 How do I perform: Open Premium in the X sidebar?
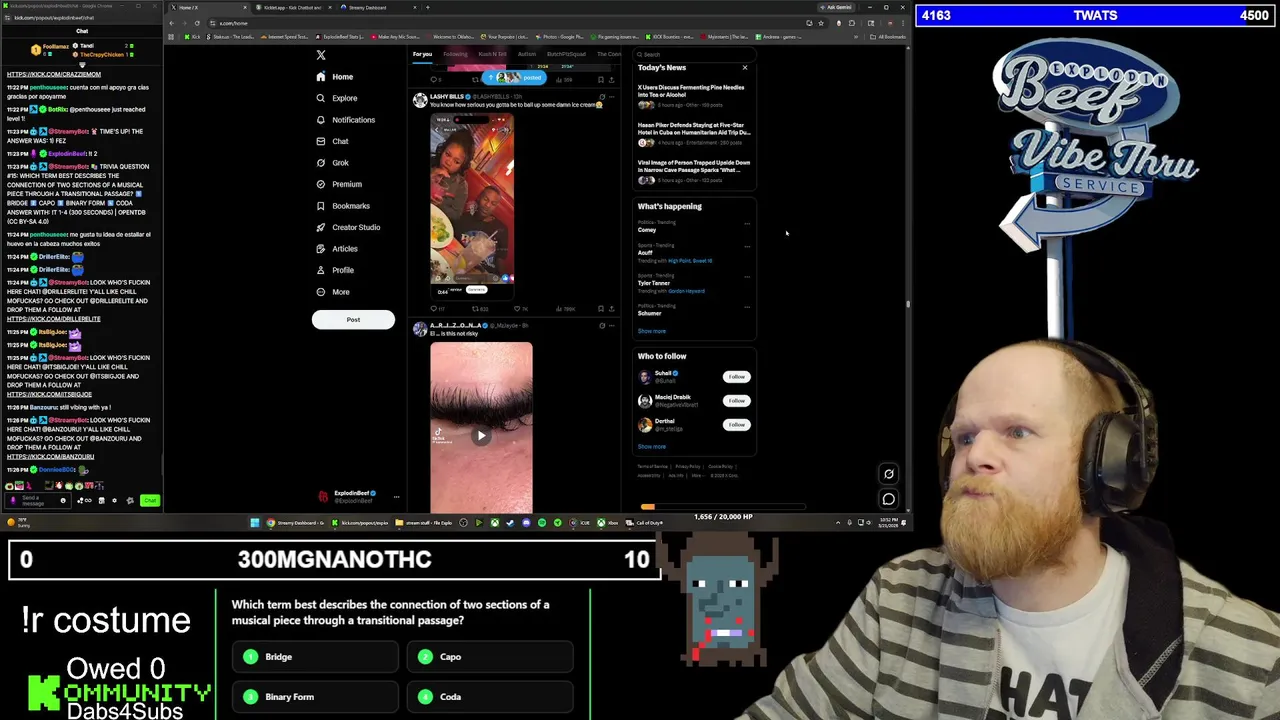pyautogui.click(x=339, y=184)
